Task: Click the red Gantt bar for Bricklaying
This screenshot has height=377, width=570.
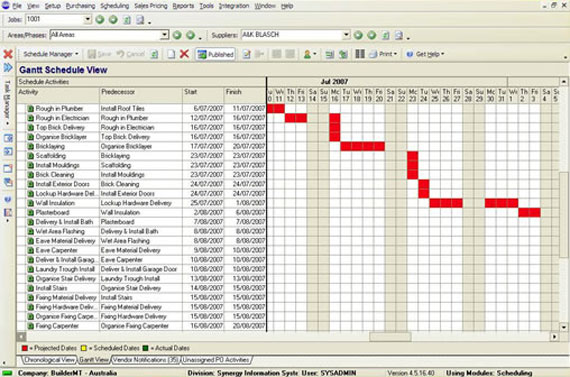Action: [x=362, y=146]
